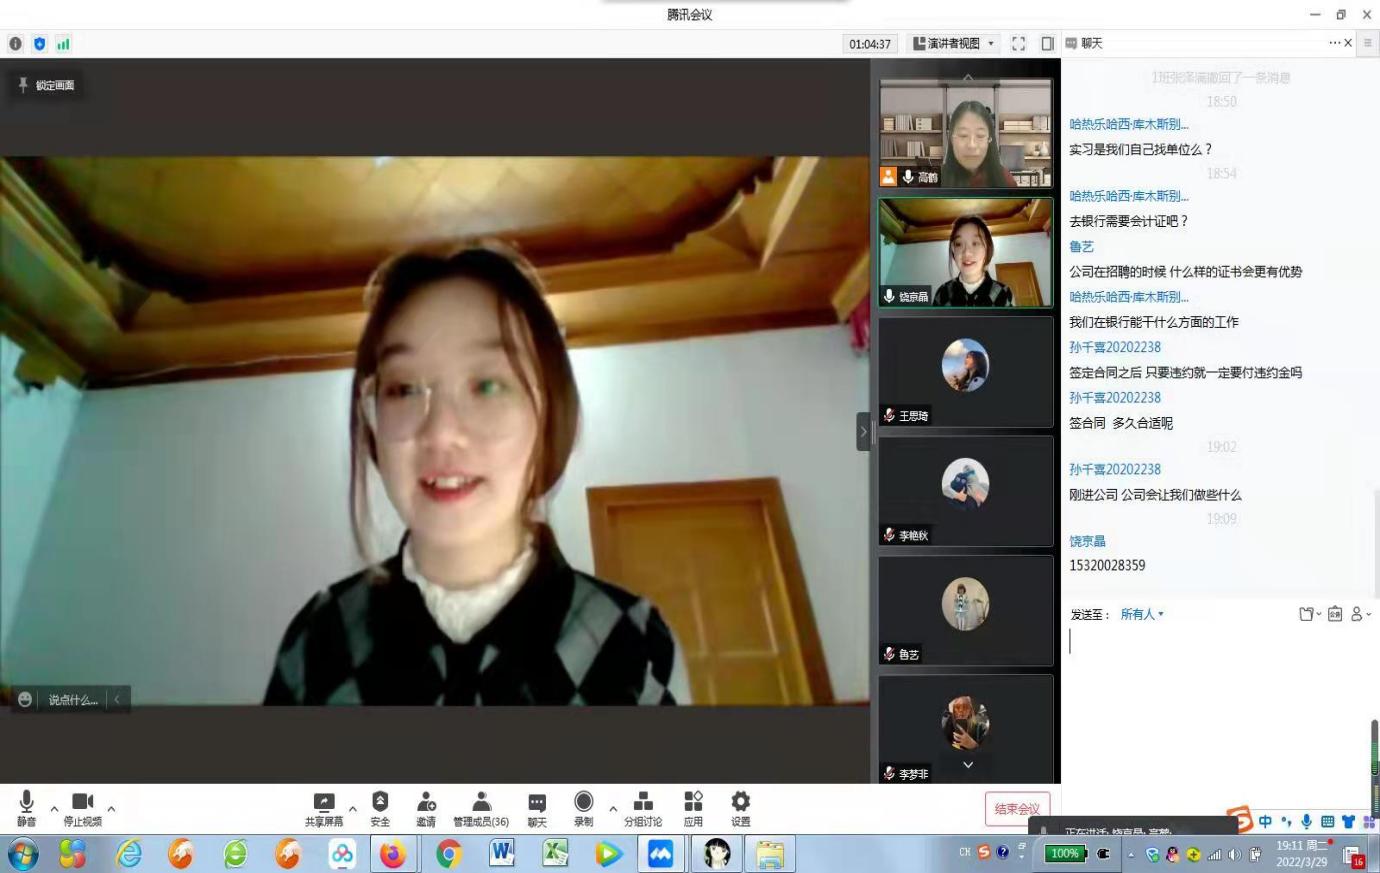Screen dimensions: 1380x873
Task: Open the 设置 settings gear
Action: click(740, 808)
